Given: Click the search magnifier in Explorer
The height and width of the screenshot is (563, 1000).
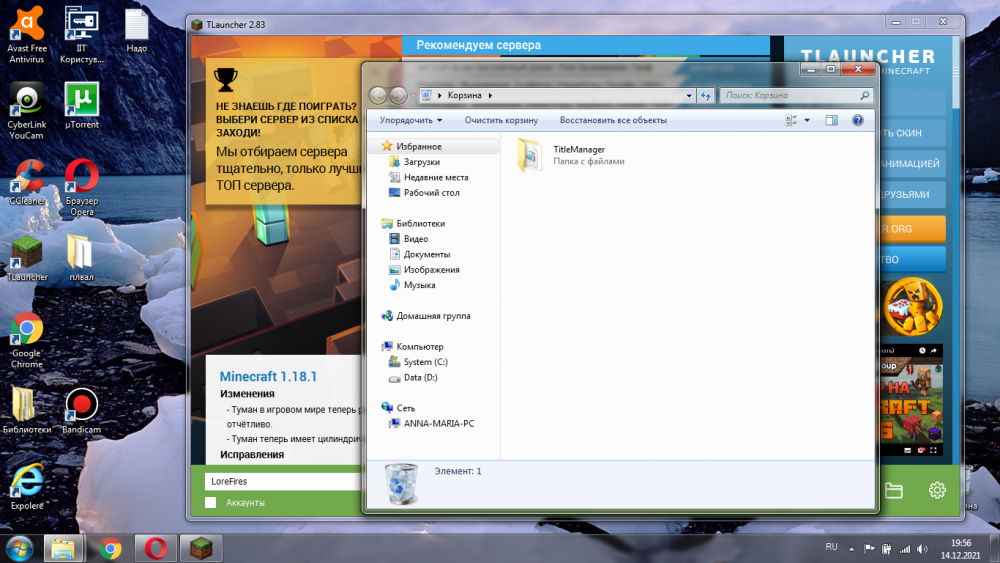Looking at the screenshot, I should (864, 95).
